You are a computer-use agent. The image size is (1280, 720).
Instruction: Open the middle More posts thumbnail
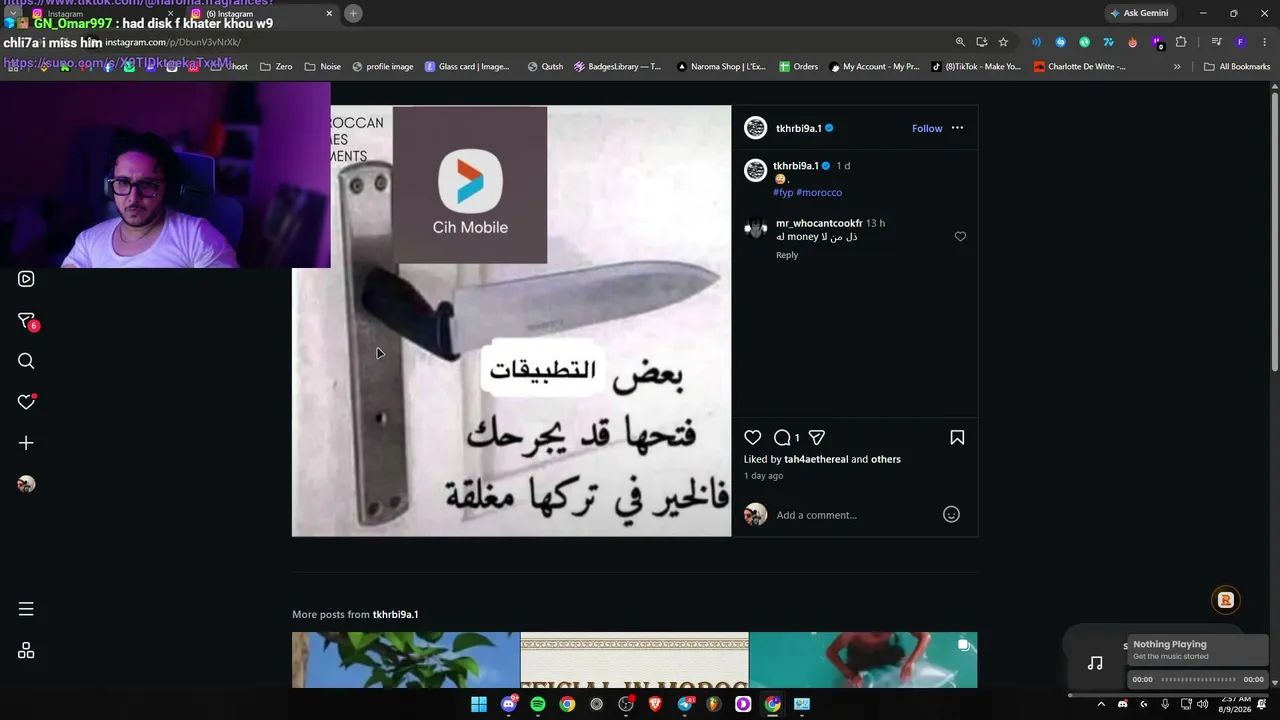point(634,660)
